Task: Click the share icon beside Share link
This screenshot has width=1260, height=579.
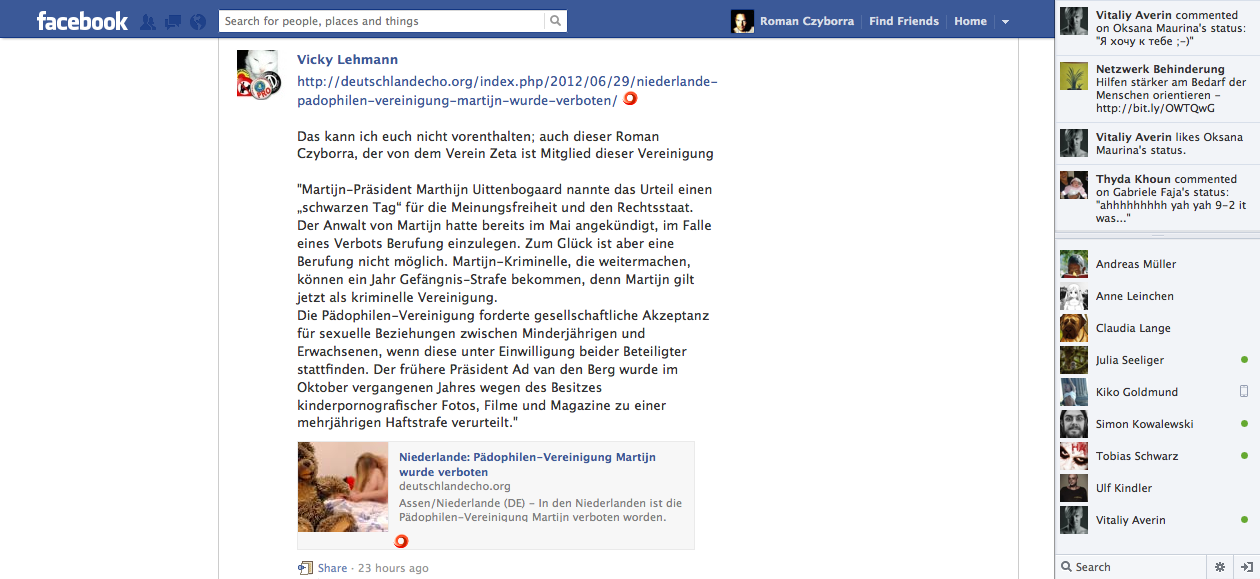Action: coord(306,568)
